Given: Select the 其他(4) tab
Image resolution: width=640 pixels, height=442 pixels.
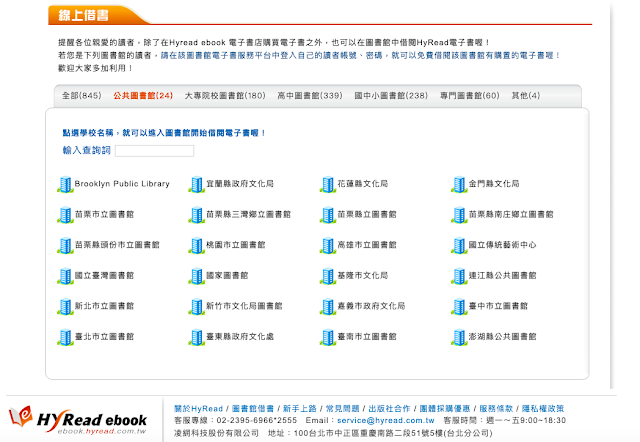Looking at the screenshot, I should point(526,96).
